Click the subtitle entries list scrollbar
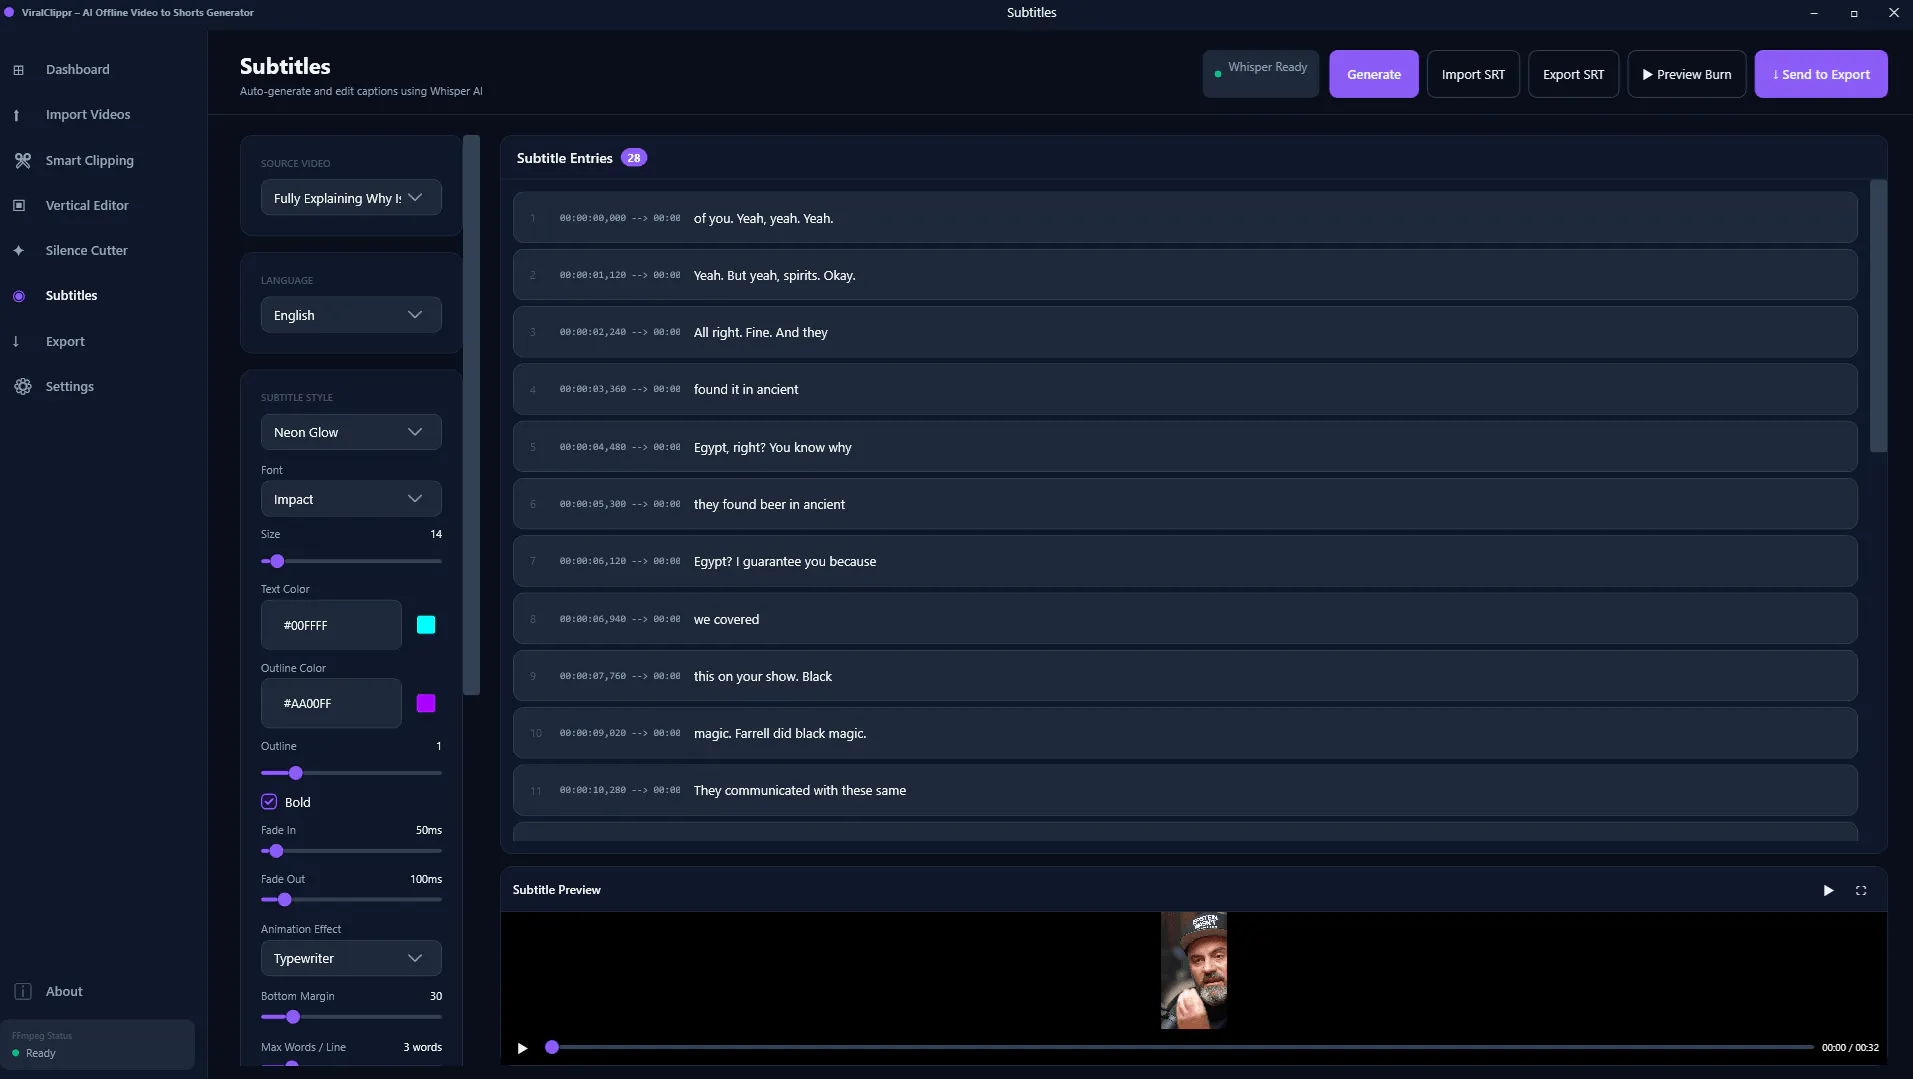 click(1878, 316)
